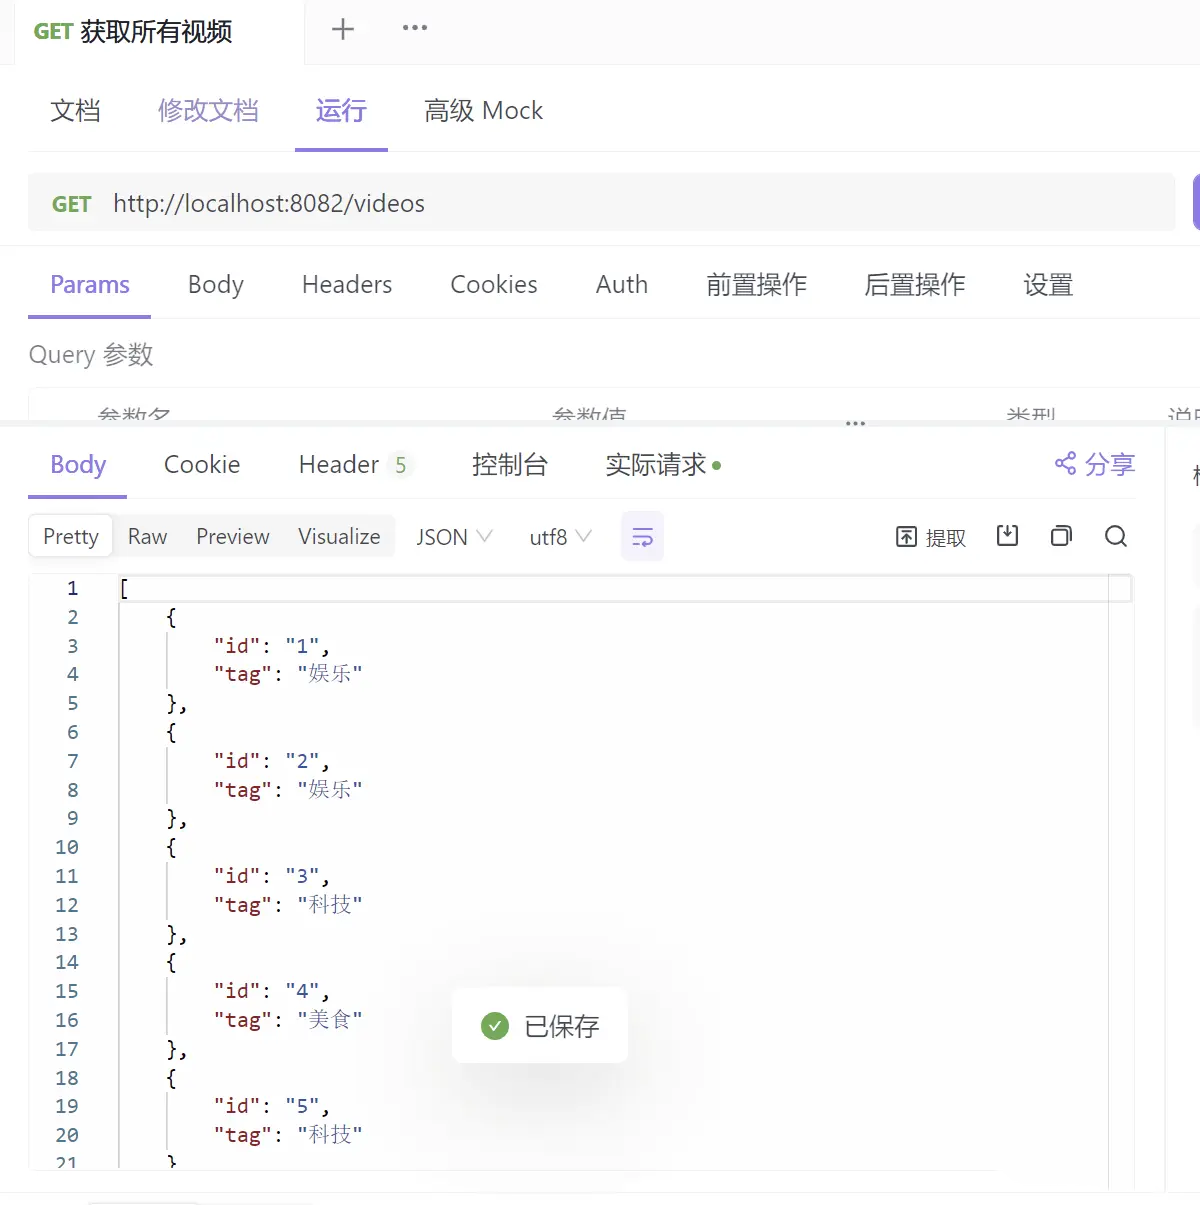
Task: Download the response with save icon
Action: pos(1007,536)
